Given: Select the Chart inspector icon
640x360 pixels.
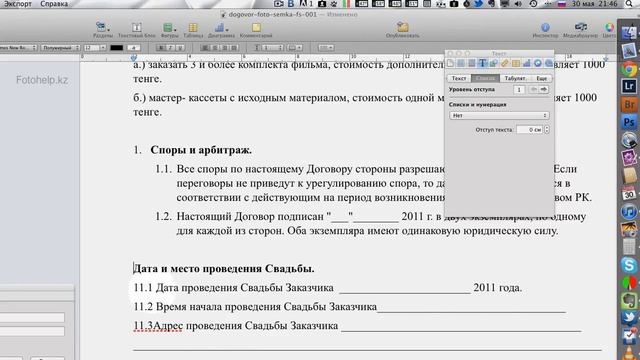Looking at the screenshot, I should coord(527,63).
